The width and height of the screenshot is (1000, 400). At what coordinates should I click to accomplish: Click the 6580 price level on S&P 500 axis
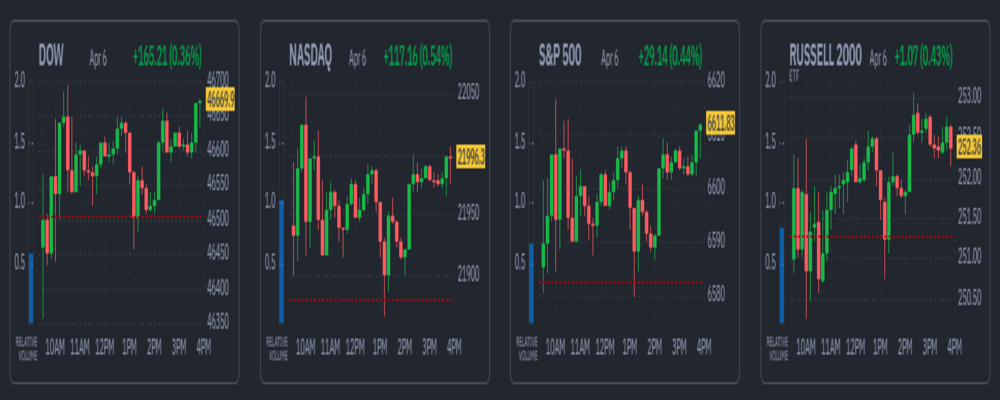pyautogui.click(x=716, y=295)
